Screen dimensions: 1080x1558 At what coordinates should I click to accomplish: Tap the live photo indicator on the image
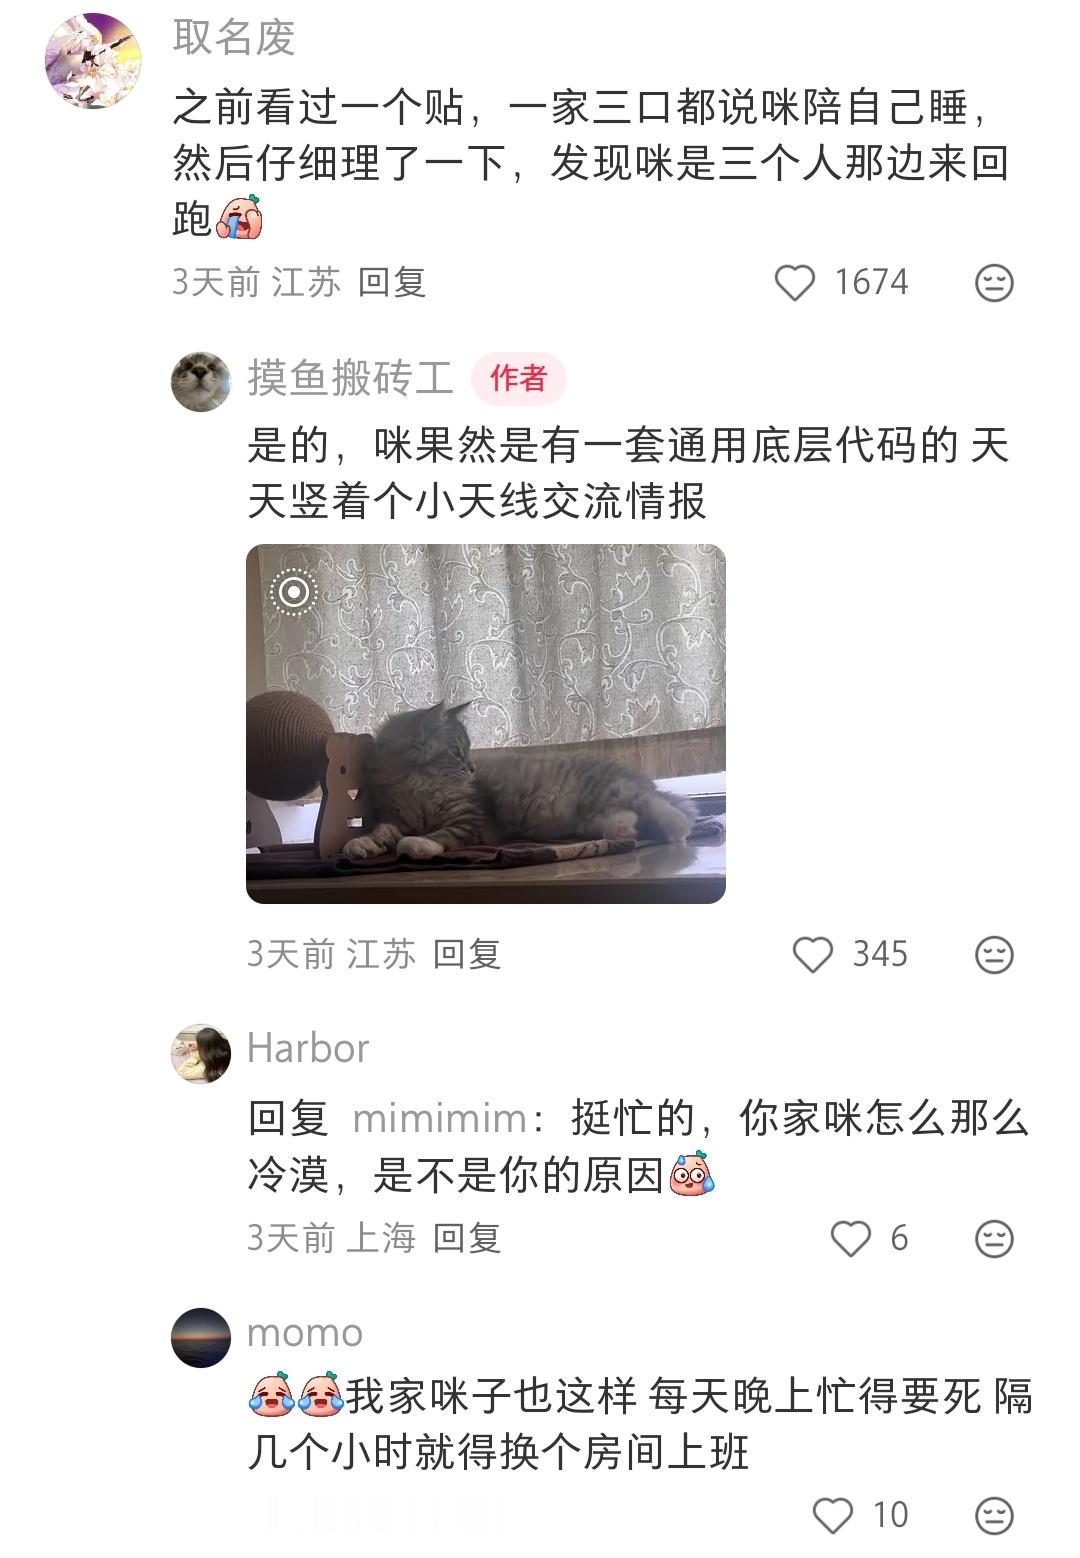click(293, 591)
